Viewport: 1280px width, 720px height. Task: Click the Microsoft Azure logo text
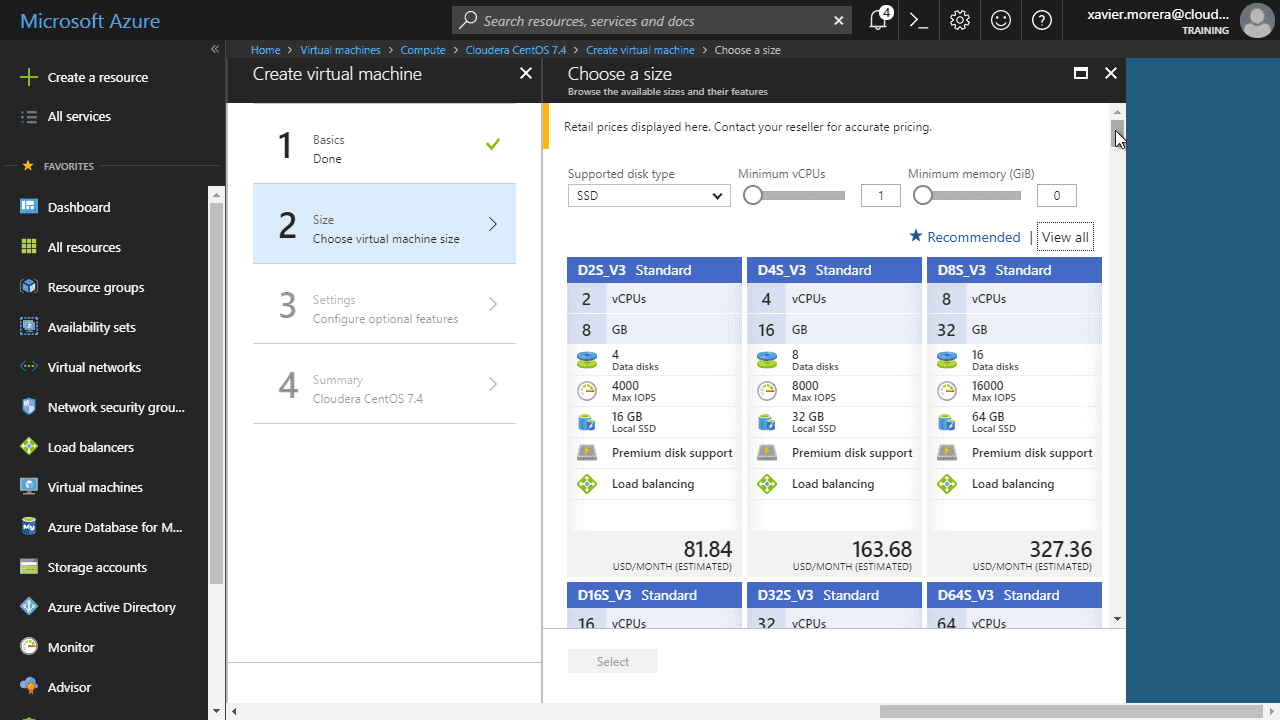(90, 20)
